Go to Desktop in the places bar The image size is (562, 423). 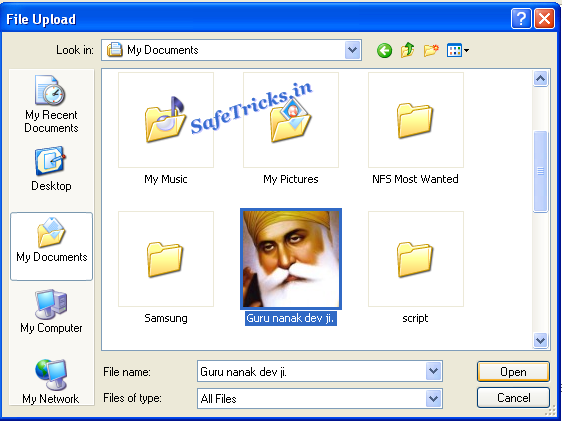click(51, 169)
